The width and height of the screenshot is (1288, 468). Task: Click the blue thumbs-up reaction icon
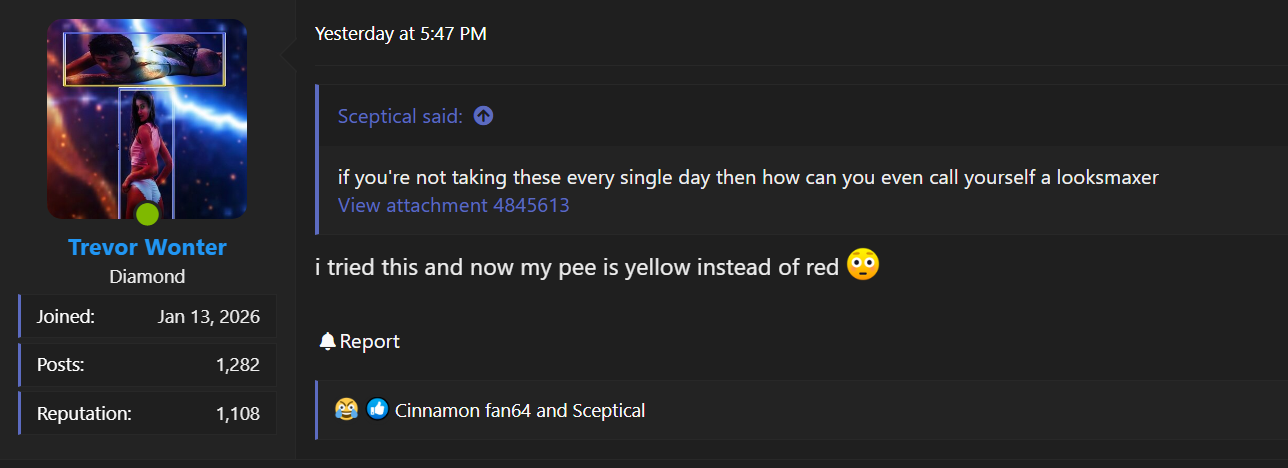pos(377,409)
